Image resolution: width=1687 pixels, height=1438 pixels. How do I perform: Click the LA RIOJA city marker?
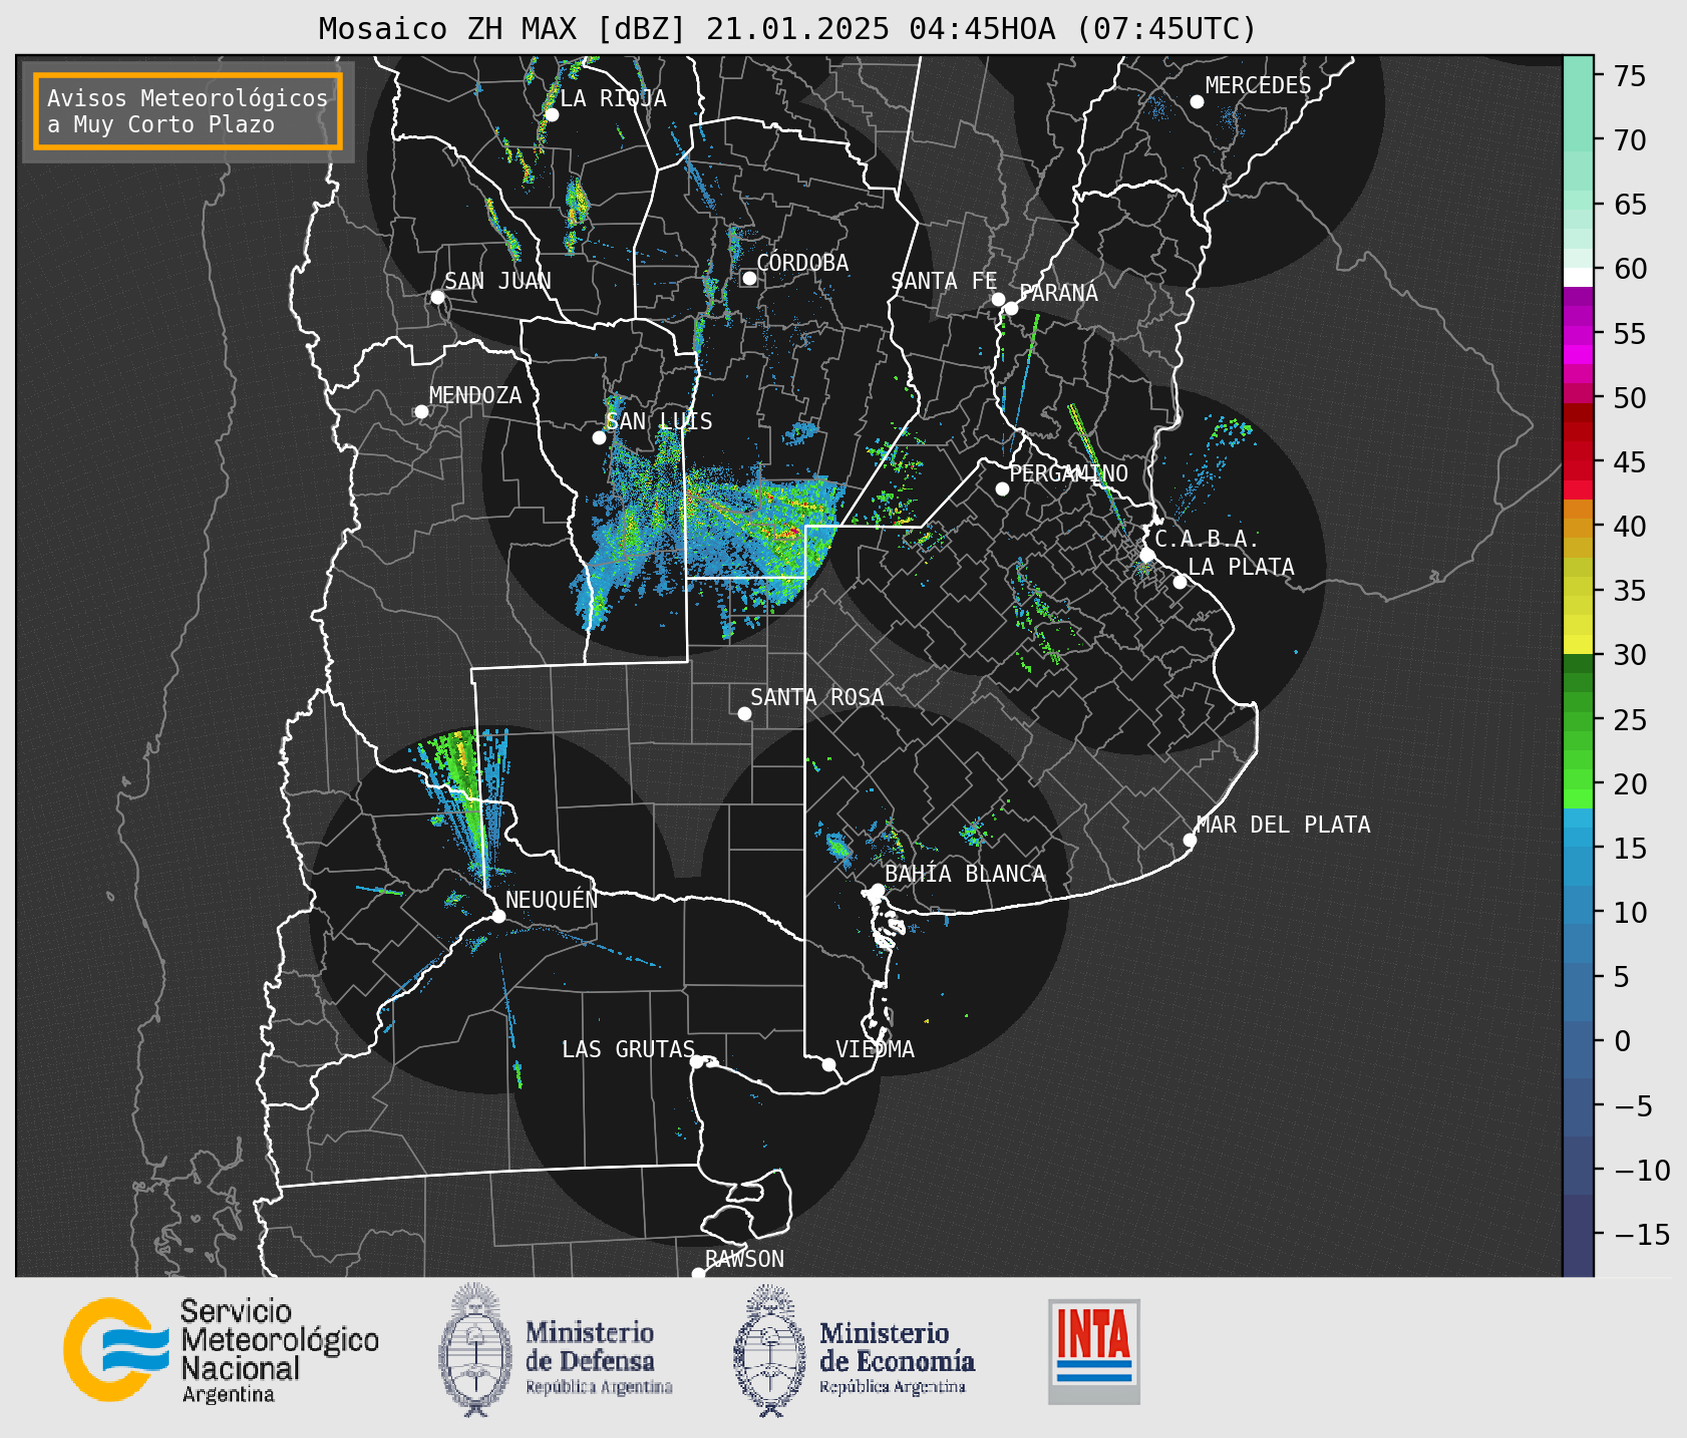551,115
